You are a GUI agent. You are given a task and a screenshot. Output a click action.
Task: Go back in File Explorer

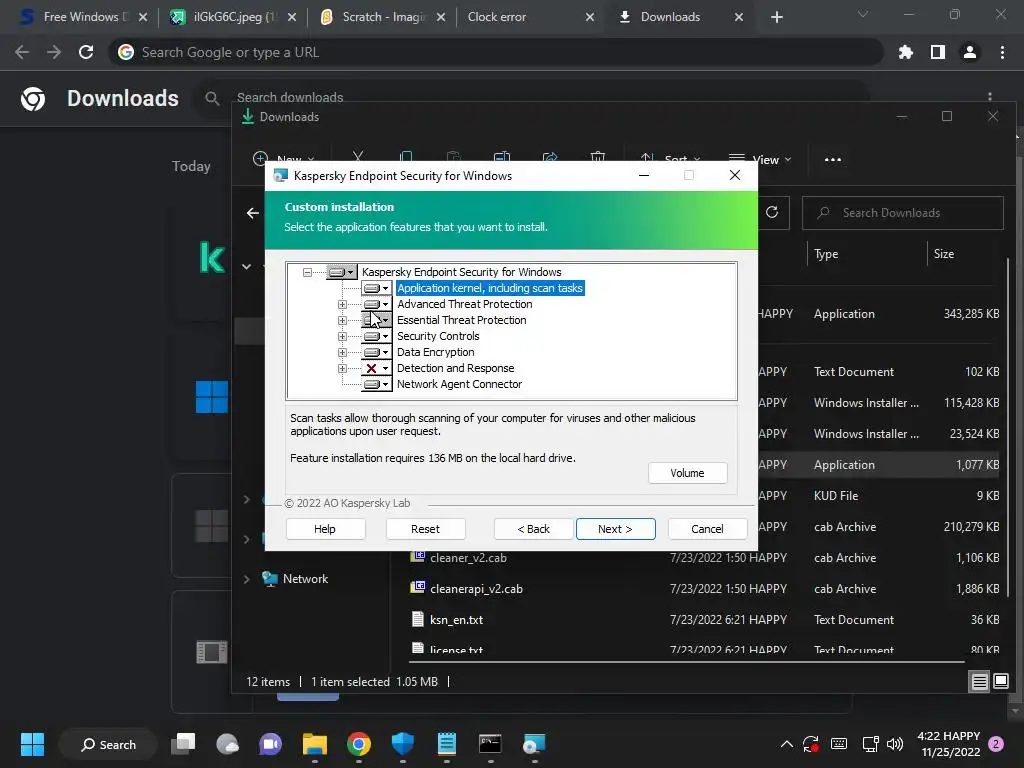point(253,213)
